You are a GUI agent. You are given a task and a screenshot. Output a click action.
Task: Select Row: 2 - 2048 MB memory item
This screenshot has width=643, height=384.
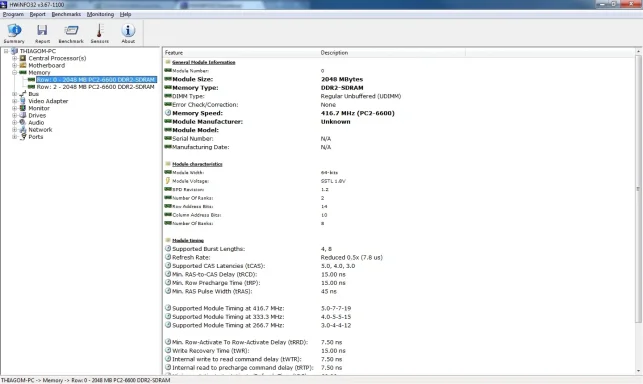pos(96,87)
